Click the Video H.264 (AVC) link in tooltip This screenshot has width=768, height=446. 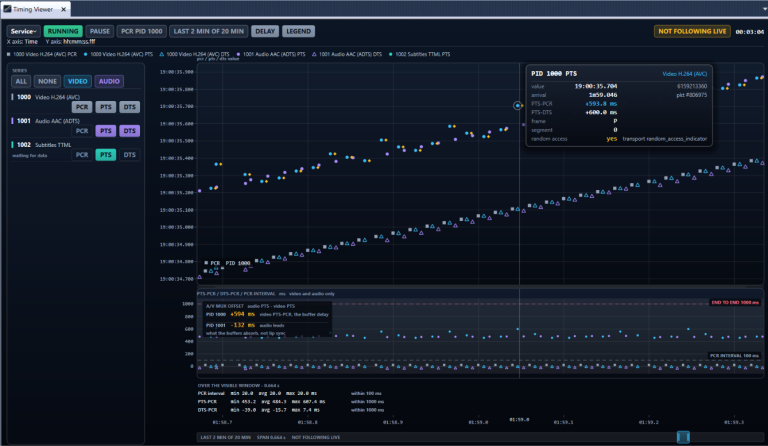[685, 74]
